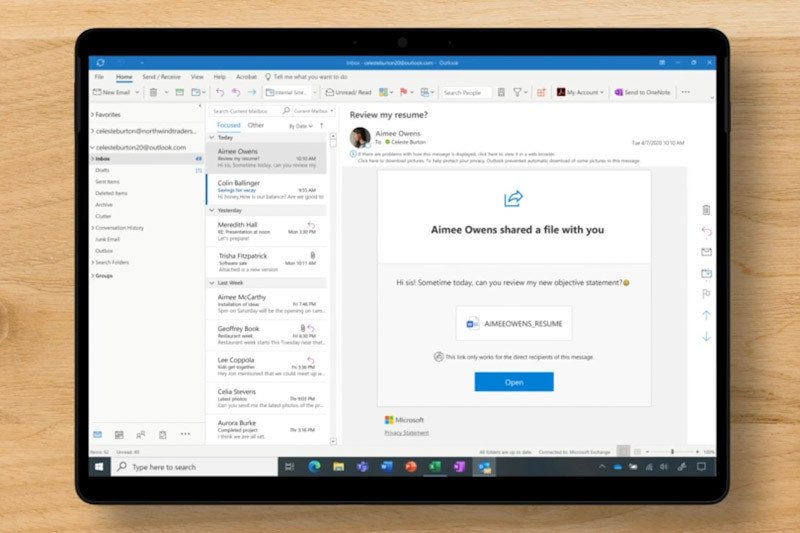This screenshot has height=533, width=800.
Task: Click the Search Current Mailbox field
Action: pyautogui.click(x=247, y=111)
